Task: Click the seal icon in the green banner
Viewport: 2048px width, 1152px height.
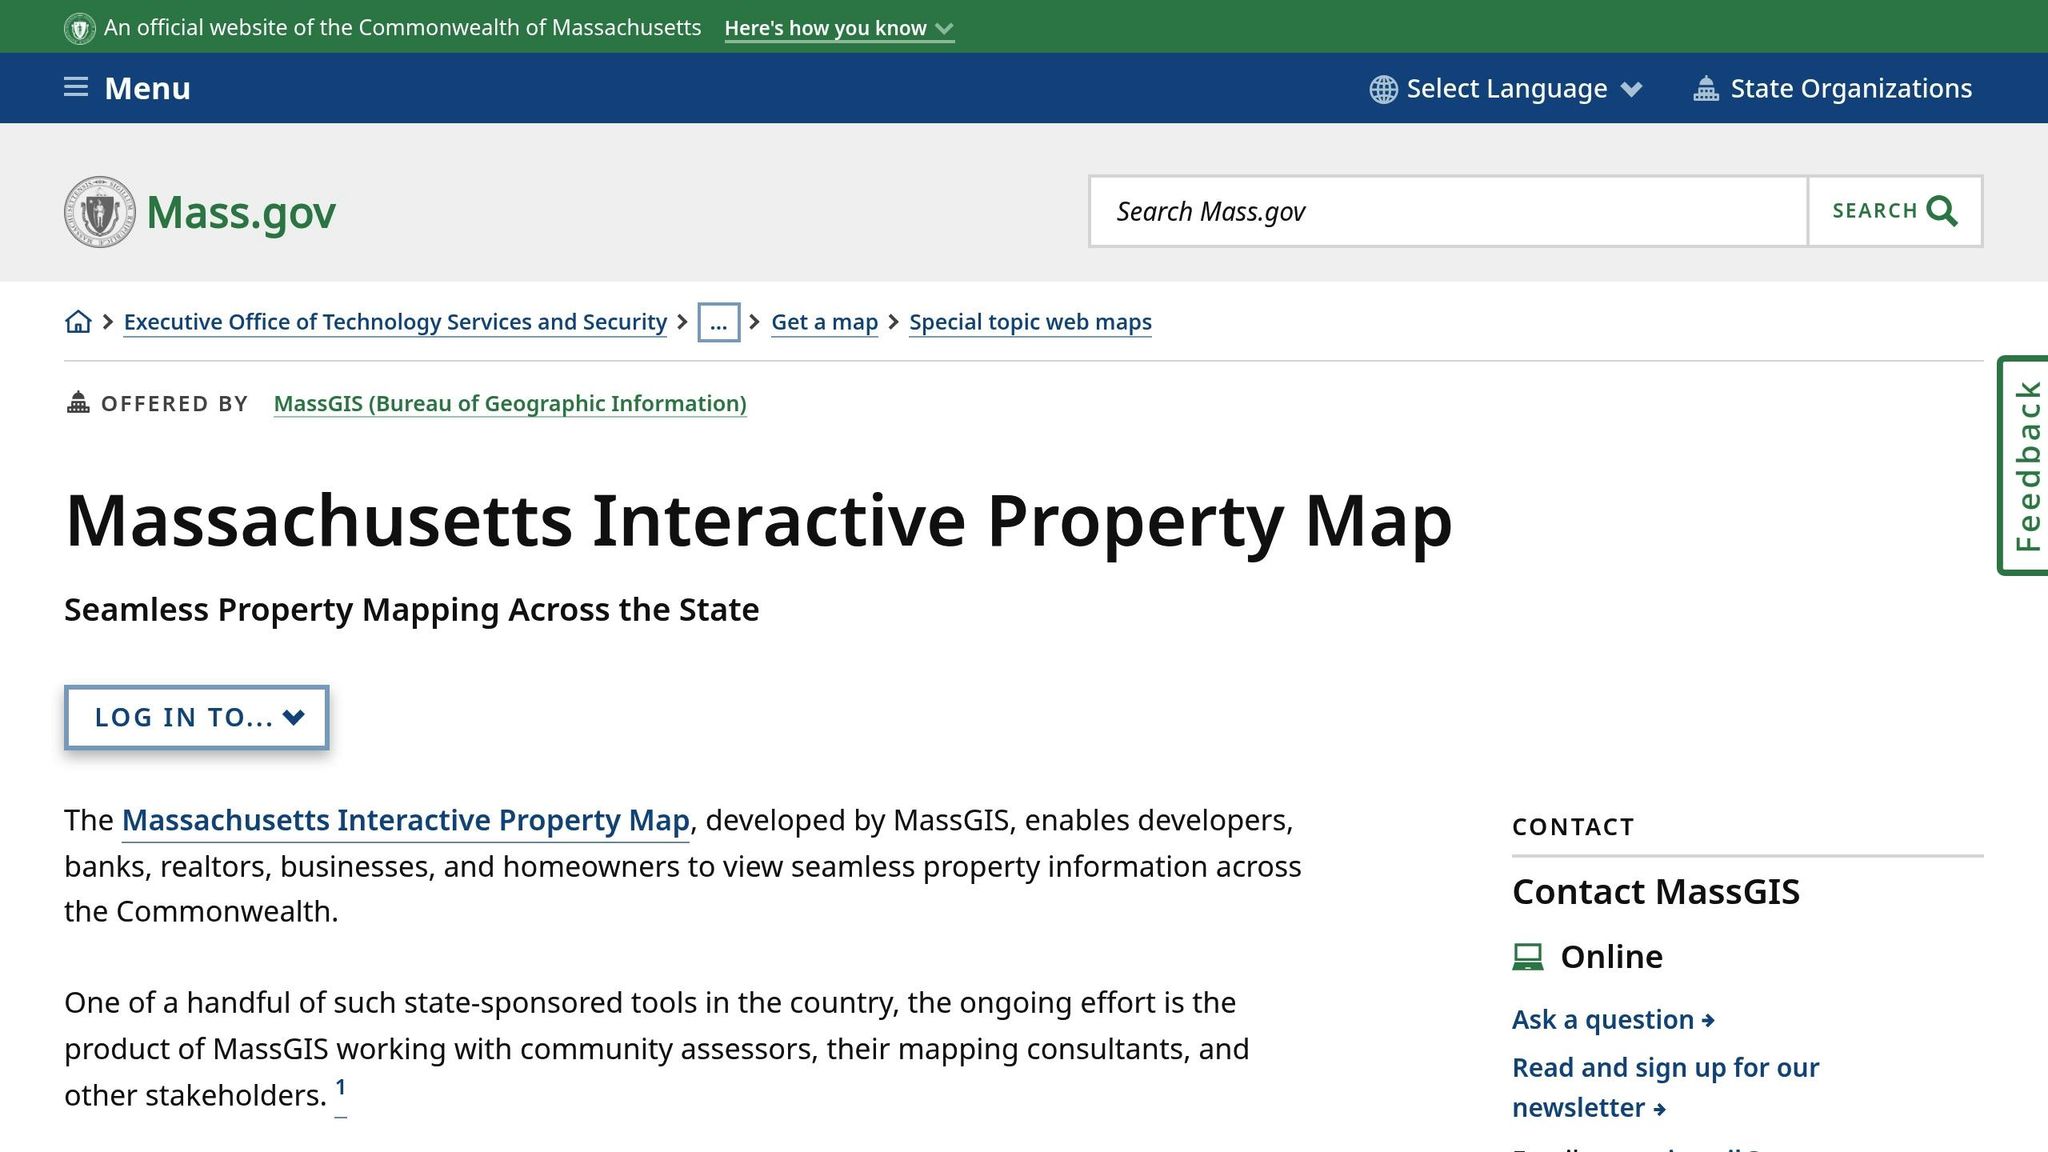Action: [x=80, y=28]
